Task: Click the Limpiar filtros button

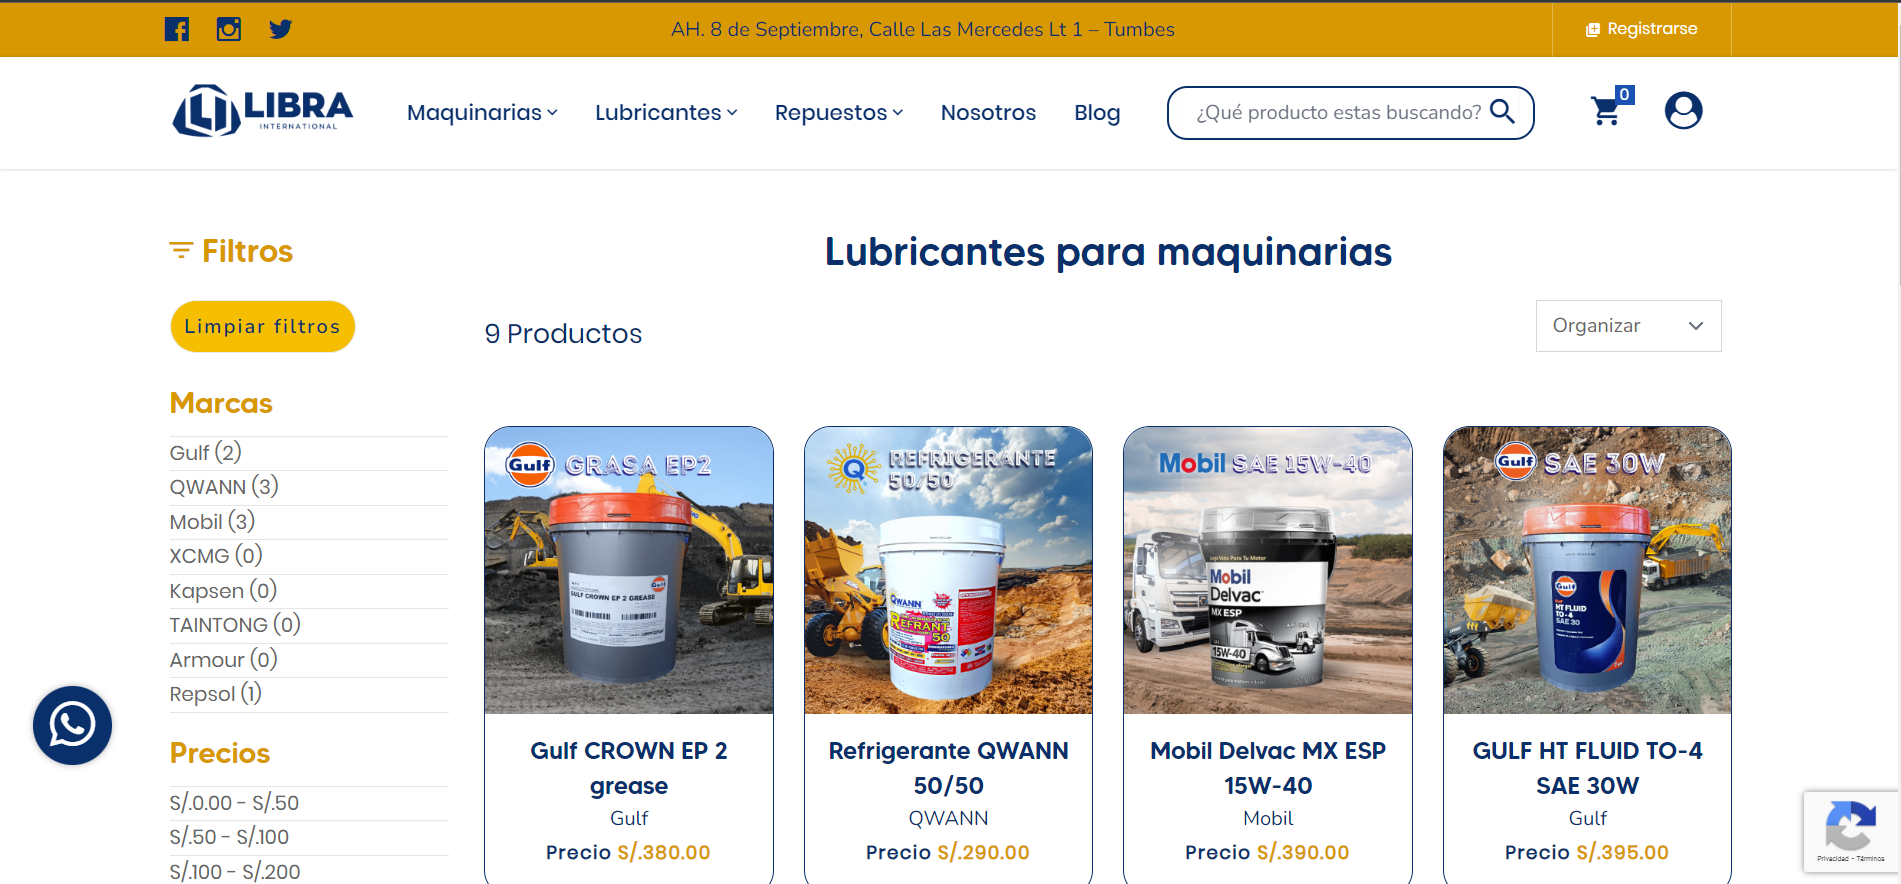Action: pyautogui.click(x=263, y=326)
